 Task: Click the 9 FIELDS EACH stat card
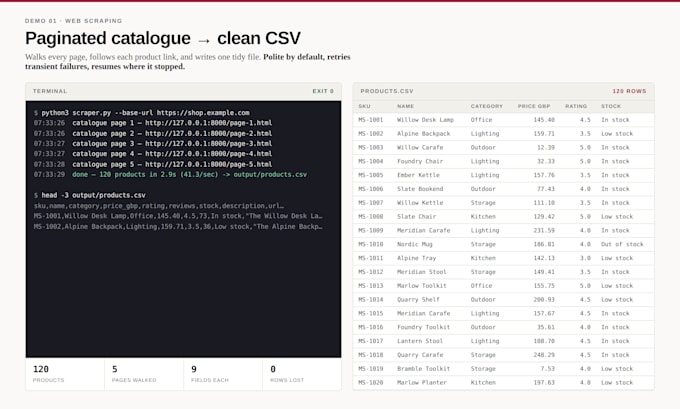(223, 374)
